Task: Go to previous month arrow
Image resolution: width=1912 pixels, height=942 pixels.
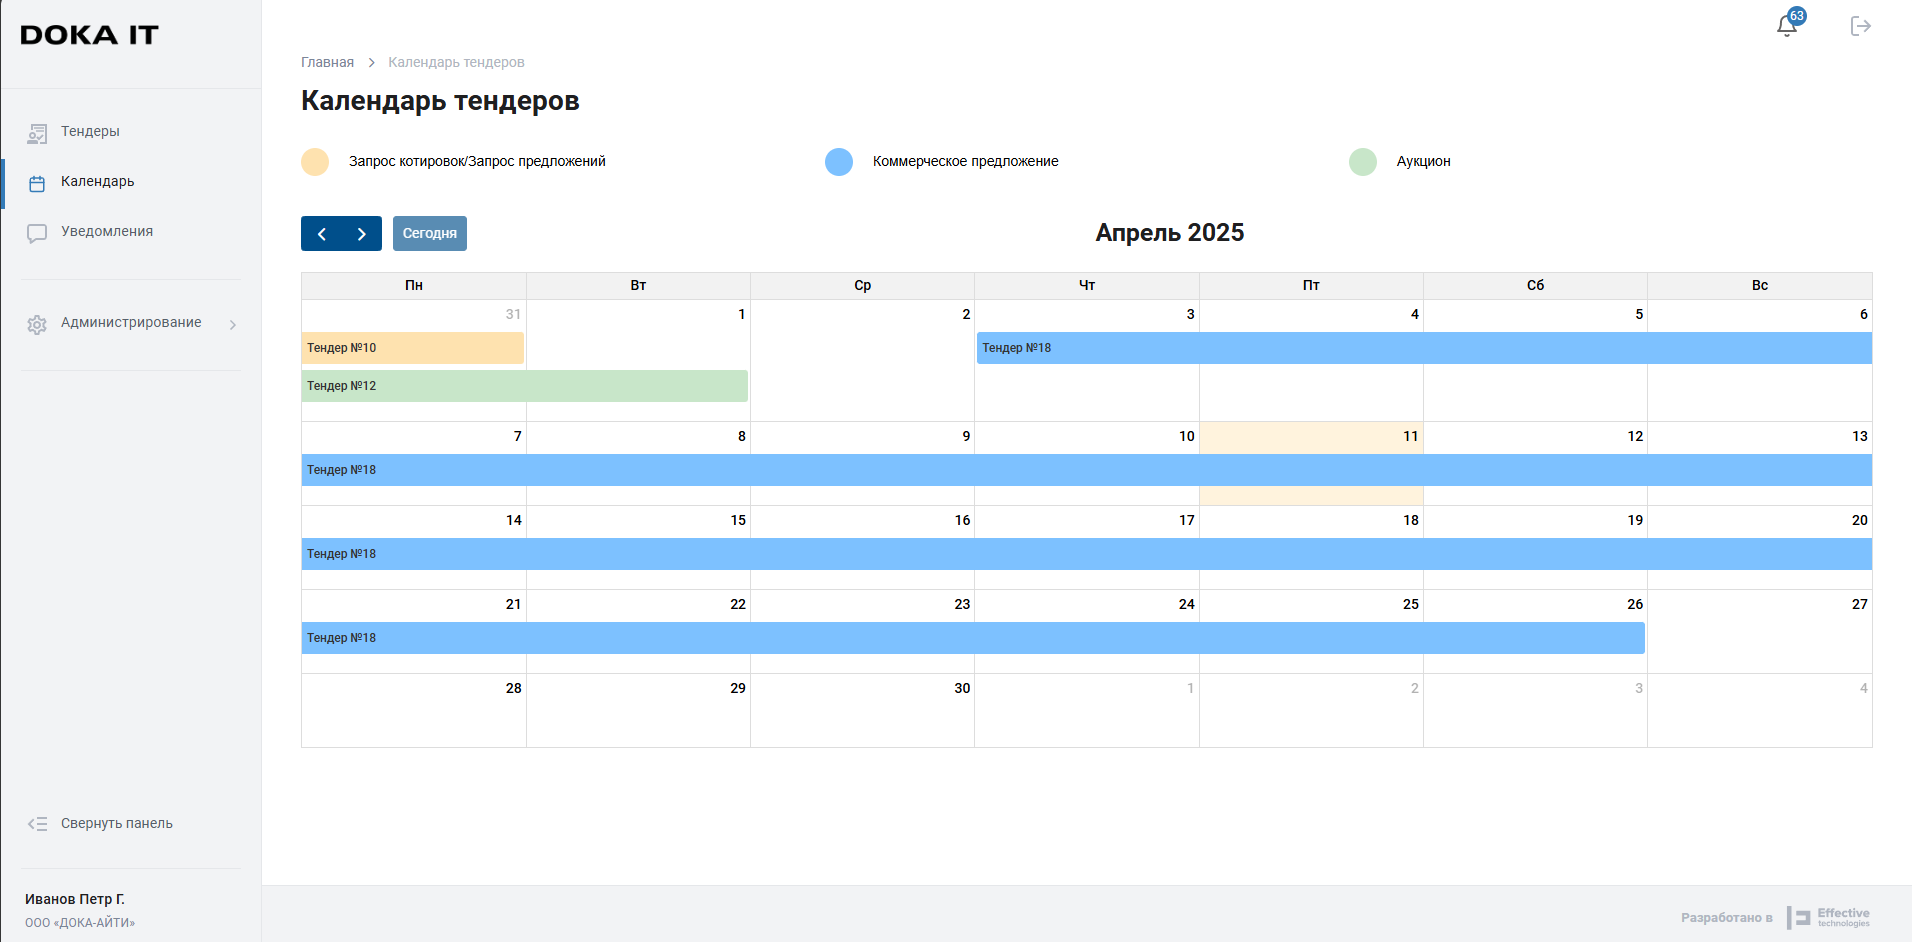Action: [x=321, y=234]
